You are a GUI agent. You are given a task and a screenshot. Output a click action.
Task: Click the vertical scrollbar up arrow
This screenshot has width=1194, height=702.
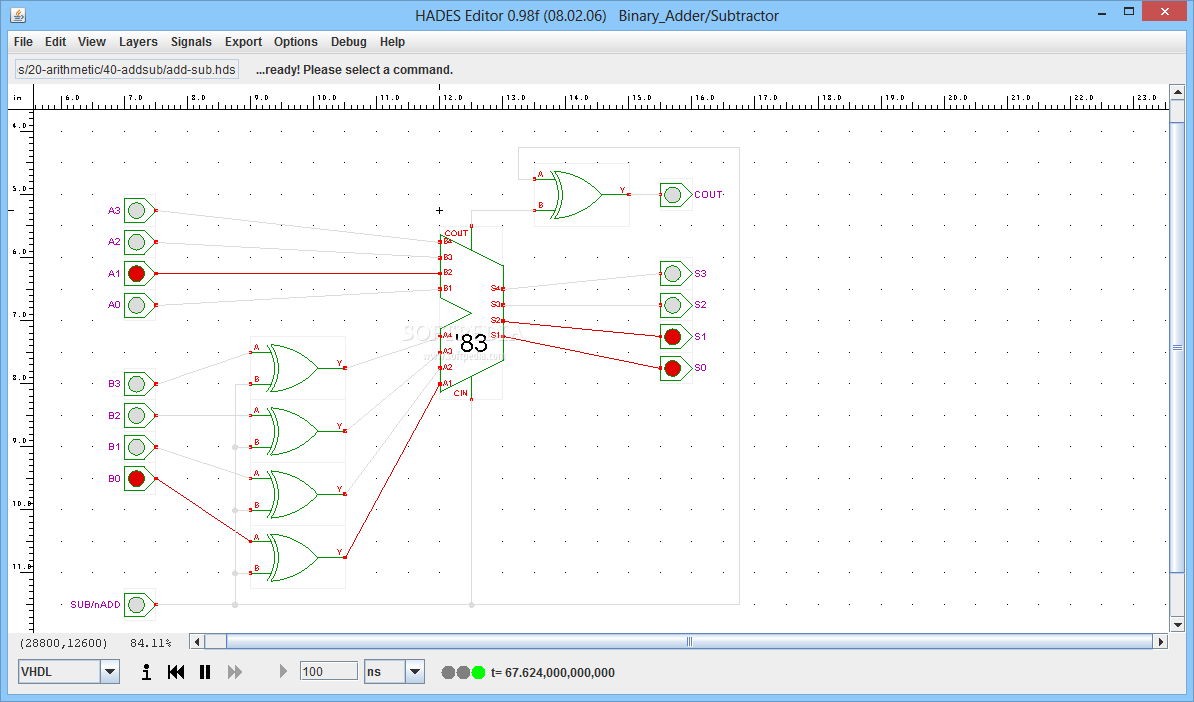[x=1177, y=92]
